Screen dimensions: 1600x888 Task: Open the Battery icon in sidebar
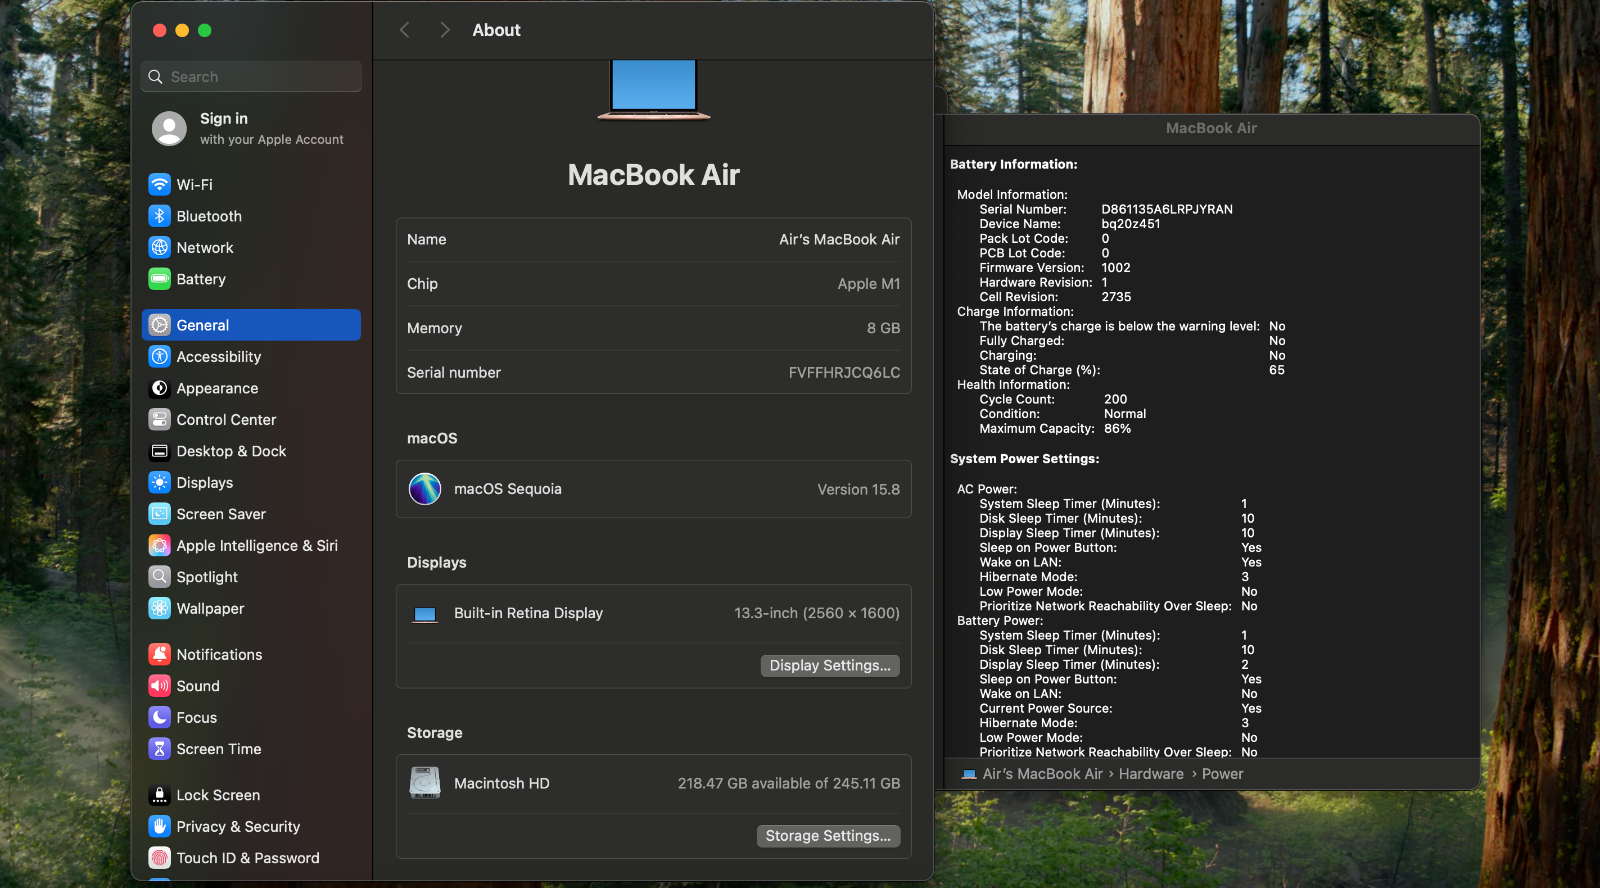tap(160, 279)
